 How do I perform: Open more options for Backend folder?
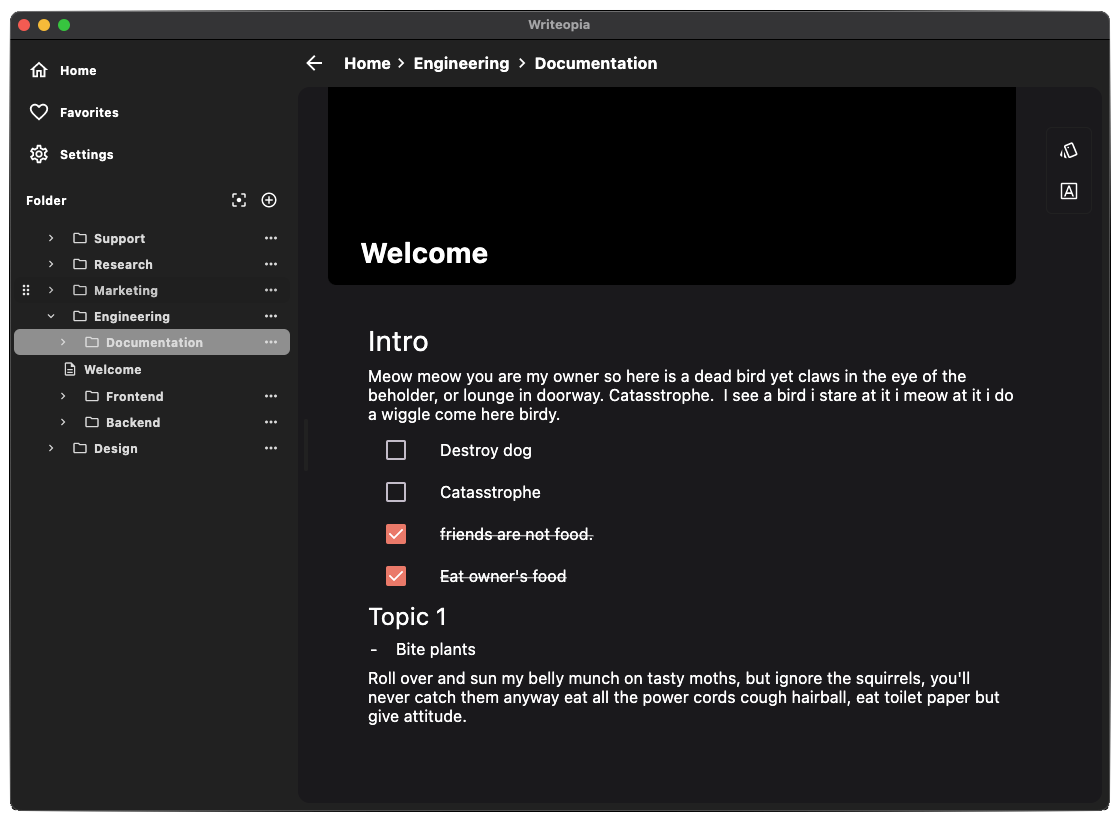pos(270,422)
